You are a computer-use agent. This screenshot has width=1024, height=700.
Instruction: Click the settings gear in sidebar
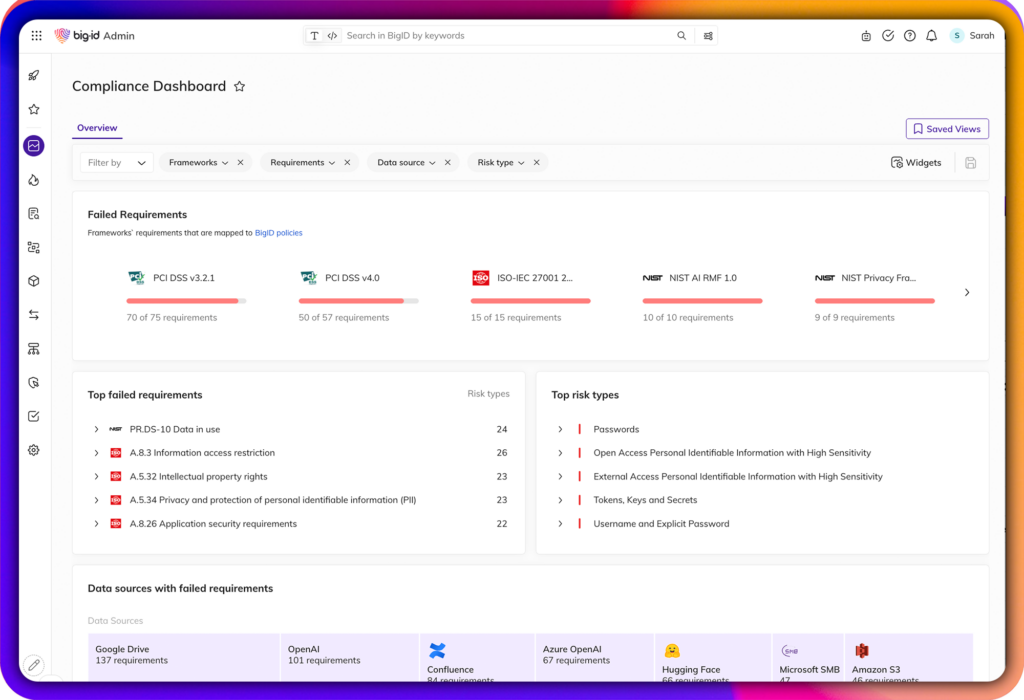pyautogui.click(x=34, y=450)
